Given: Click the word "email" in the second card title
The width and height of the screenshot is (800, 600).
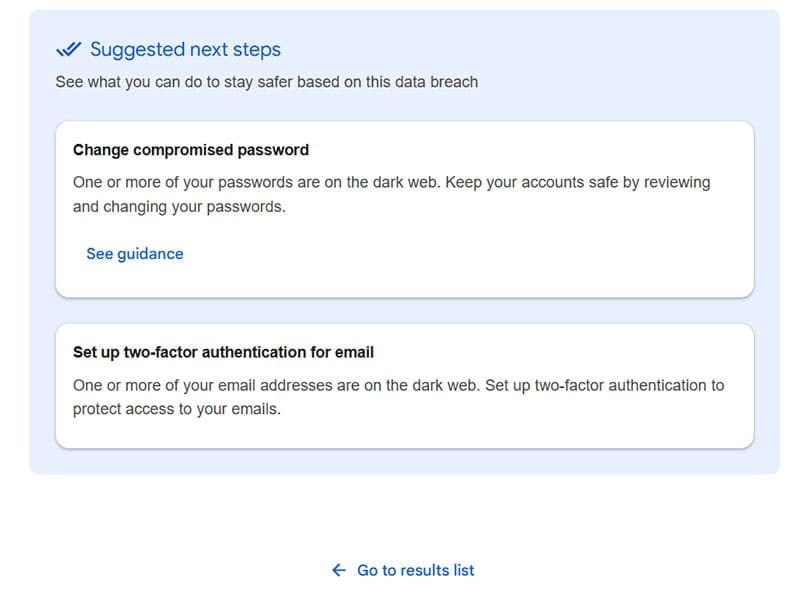Looking at the screenshot, I should tap(353, 352).
